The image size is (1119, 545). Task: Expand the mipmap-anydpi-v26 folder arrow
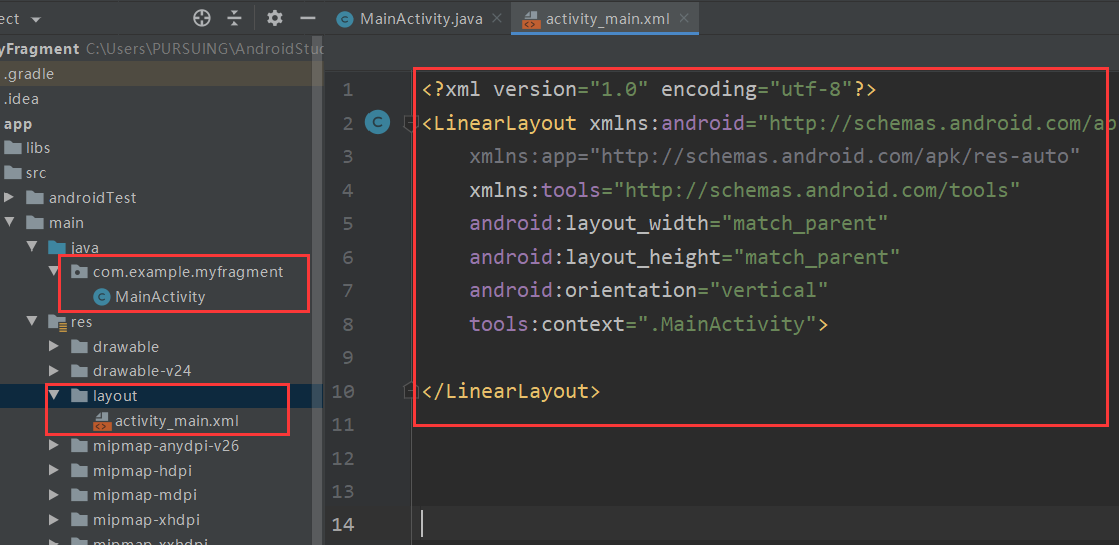point(54,446)
